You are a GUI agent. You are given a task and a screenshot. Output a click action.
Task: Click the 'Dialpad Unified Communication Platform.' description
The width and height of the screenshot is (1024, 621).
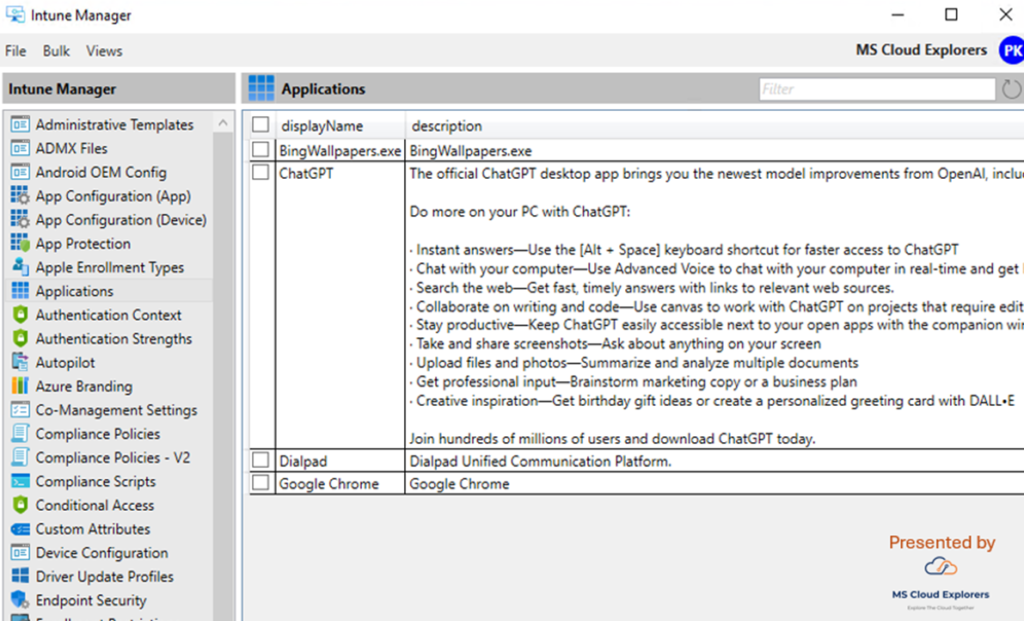pos(540,461)
